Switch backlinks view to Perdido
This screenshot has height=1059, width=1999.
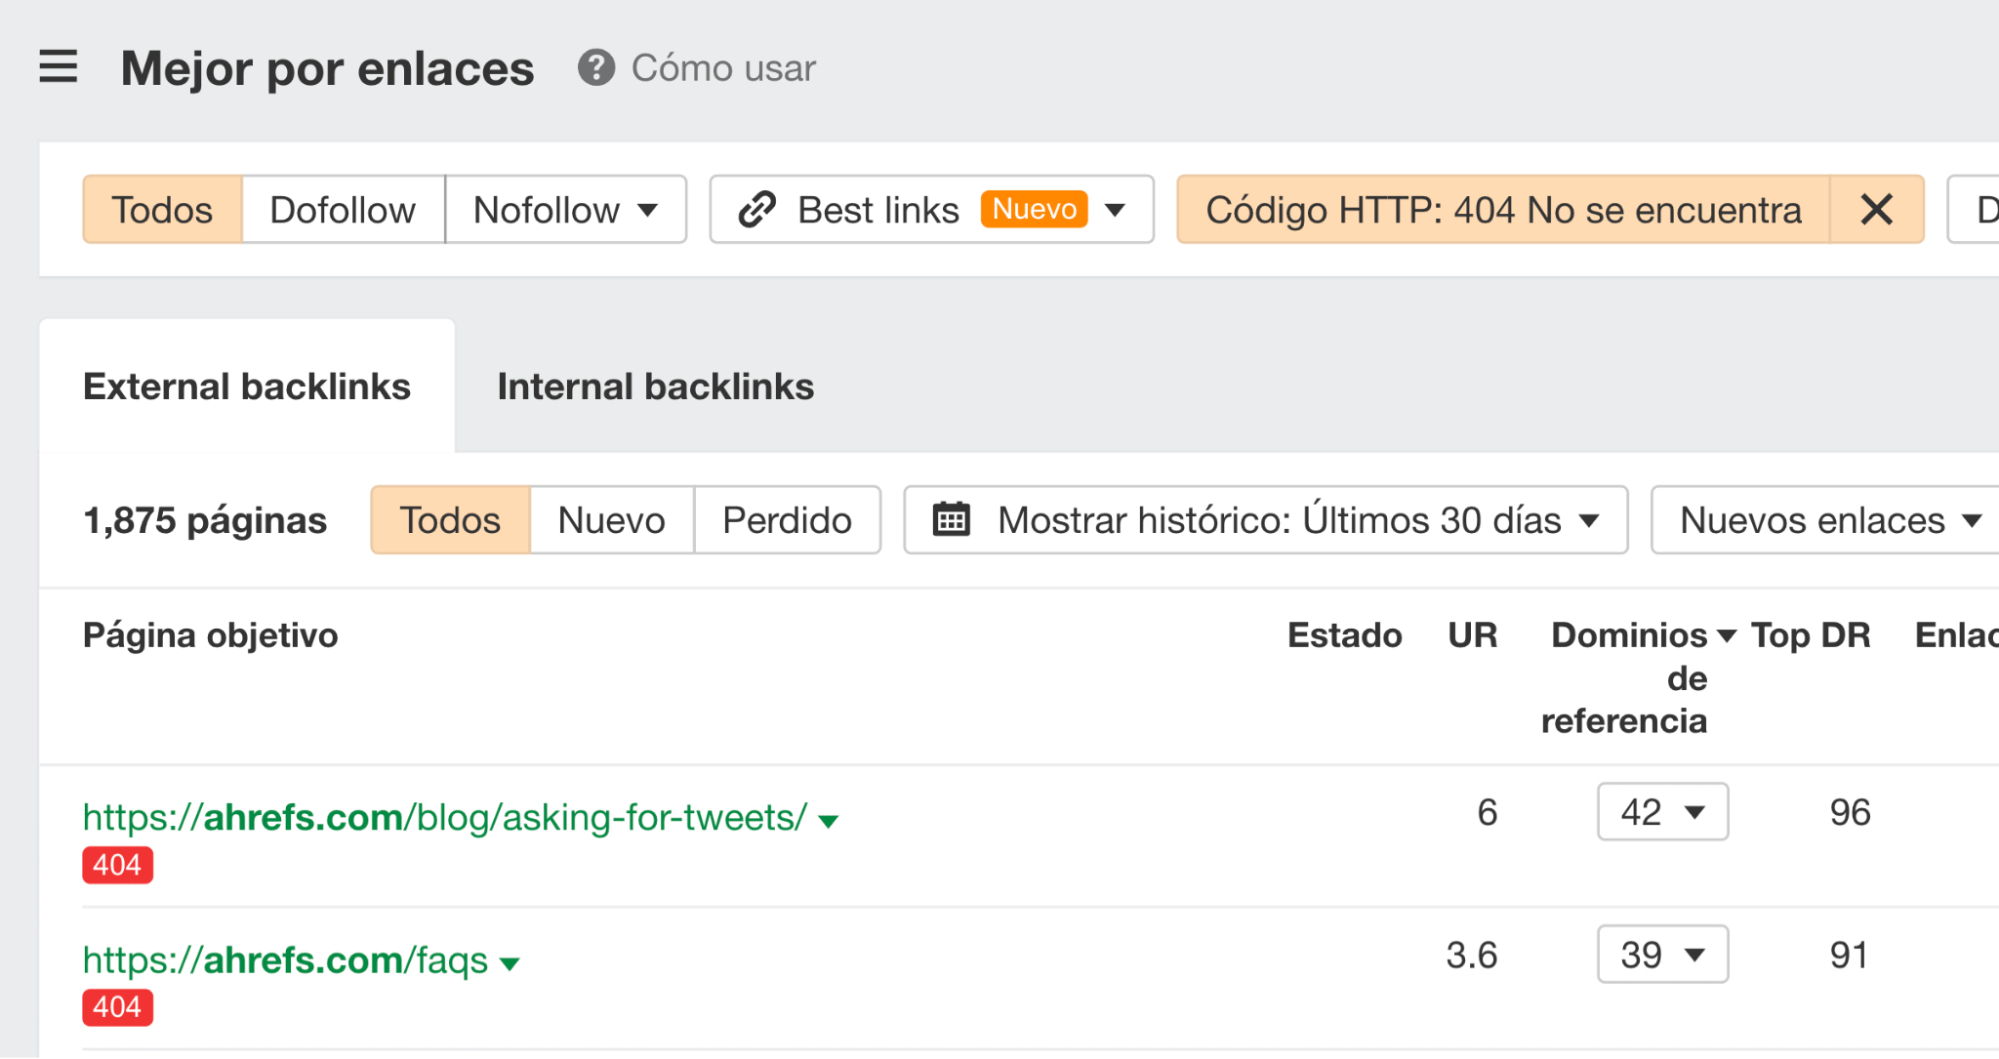tap(786, 519)
